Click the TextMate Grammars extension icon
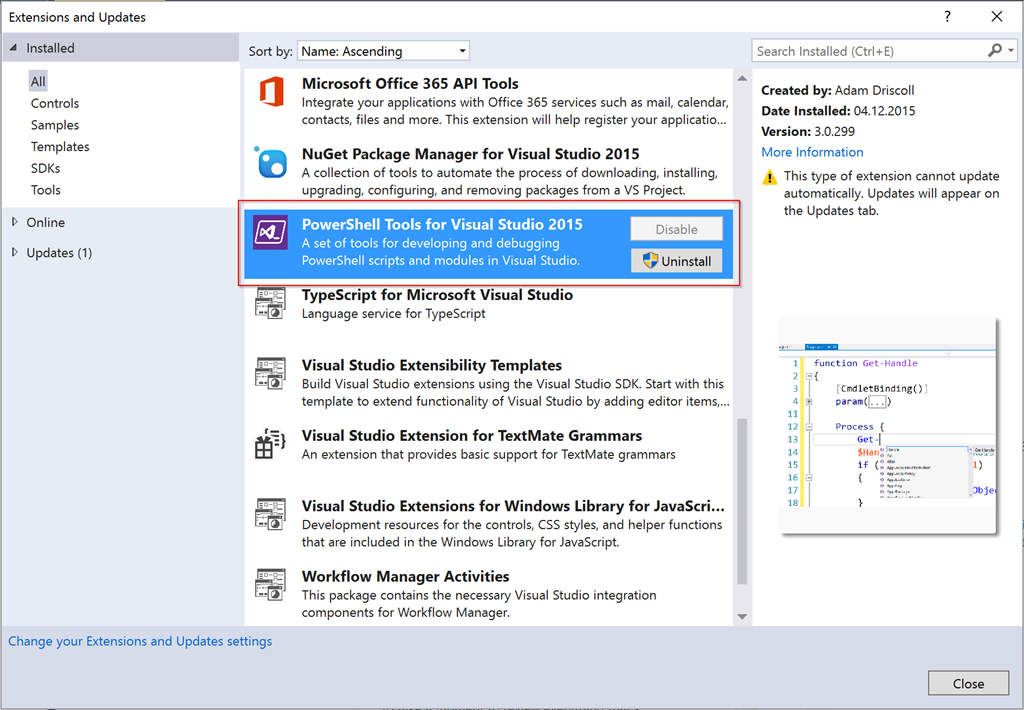Viewport: 1024px width, 710px height. pos(271,444)
